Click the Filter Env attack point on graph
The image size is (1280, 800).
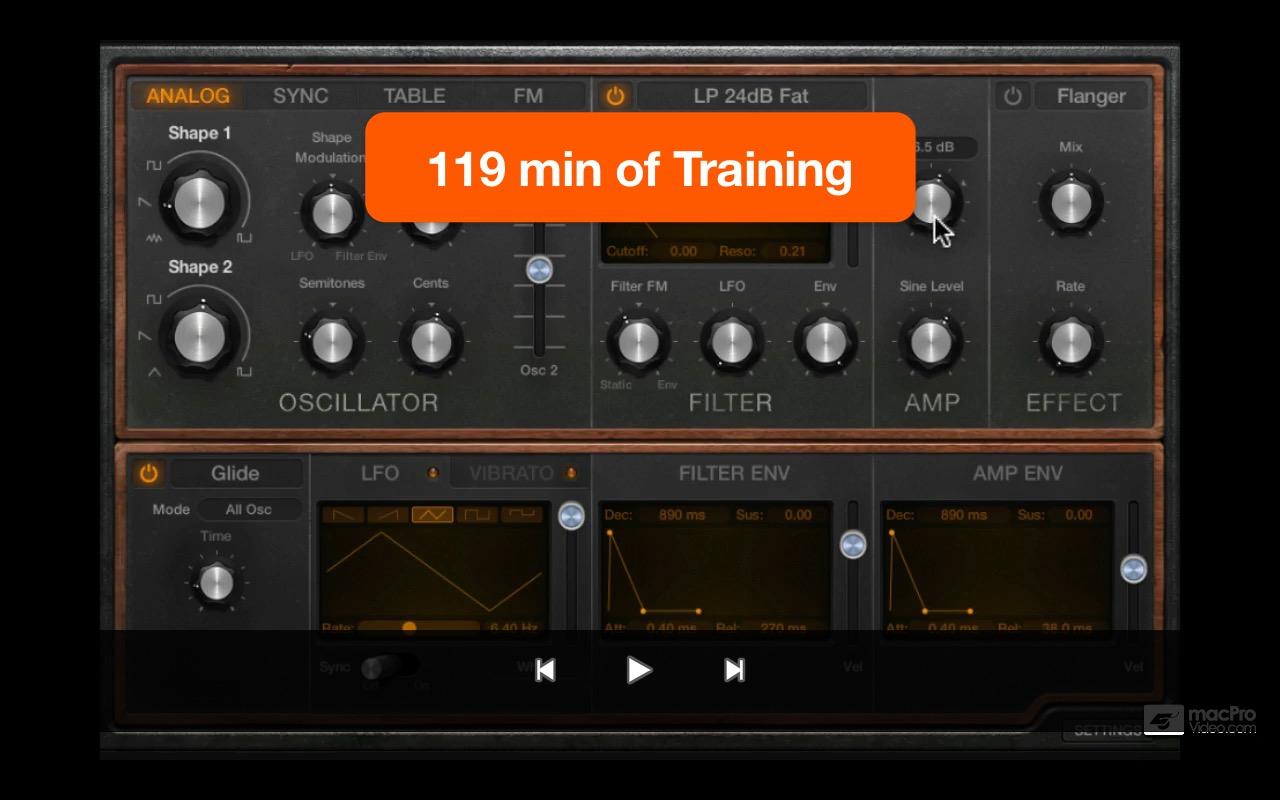click(609, 533)
